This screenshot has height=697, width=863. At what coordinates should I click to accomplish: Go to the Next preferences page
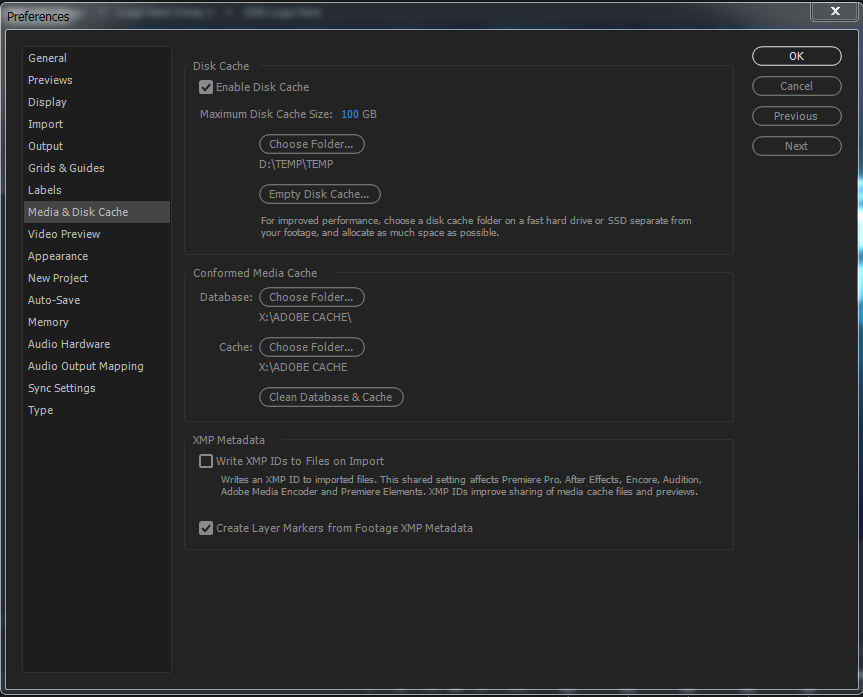(796, 146)
